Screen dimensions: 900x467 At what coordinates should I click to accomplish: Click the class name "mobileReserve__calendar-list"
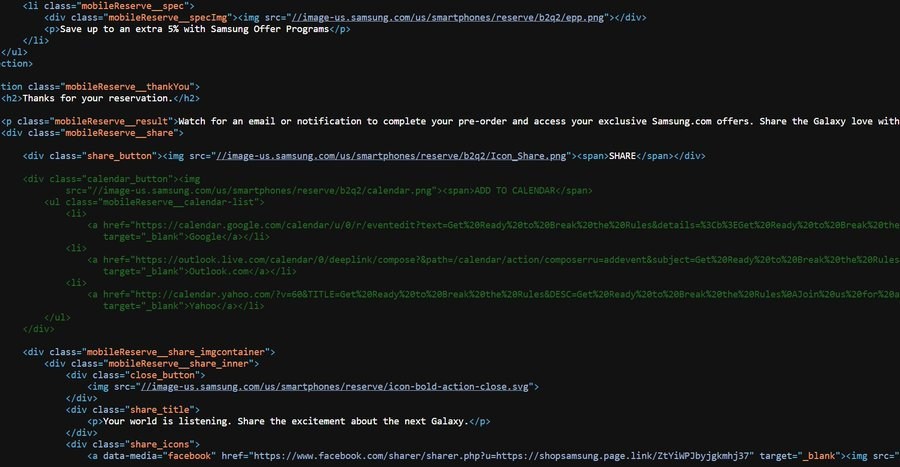[x=179, y=202]
